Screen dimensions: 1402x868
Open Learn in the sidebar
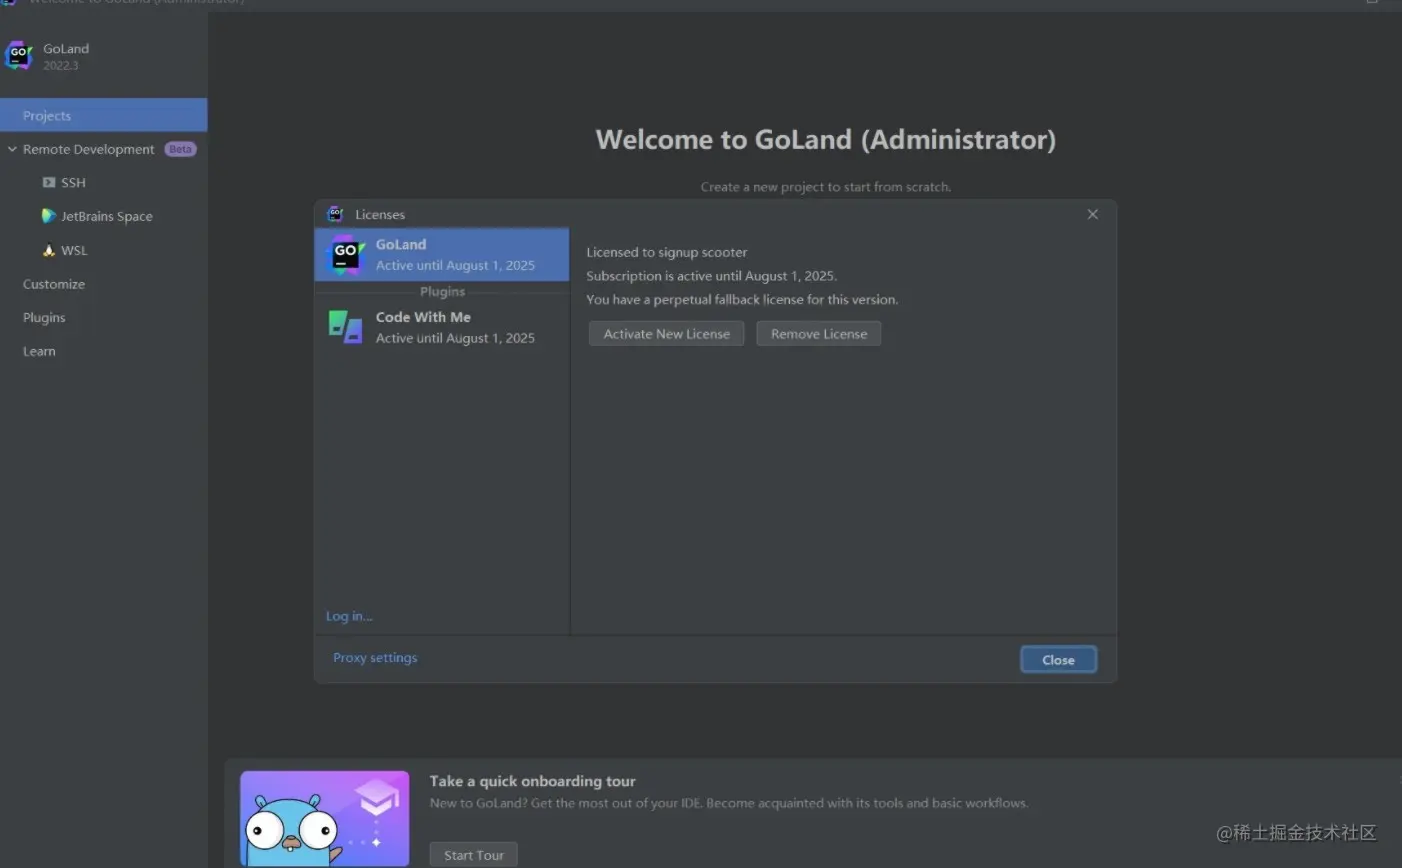39,351
